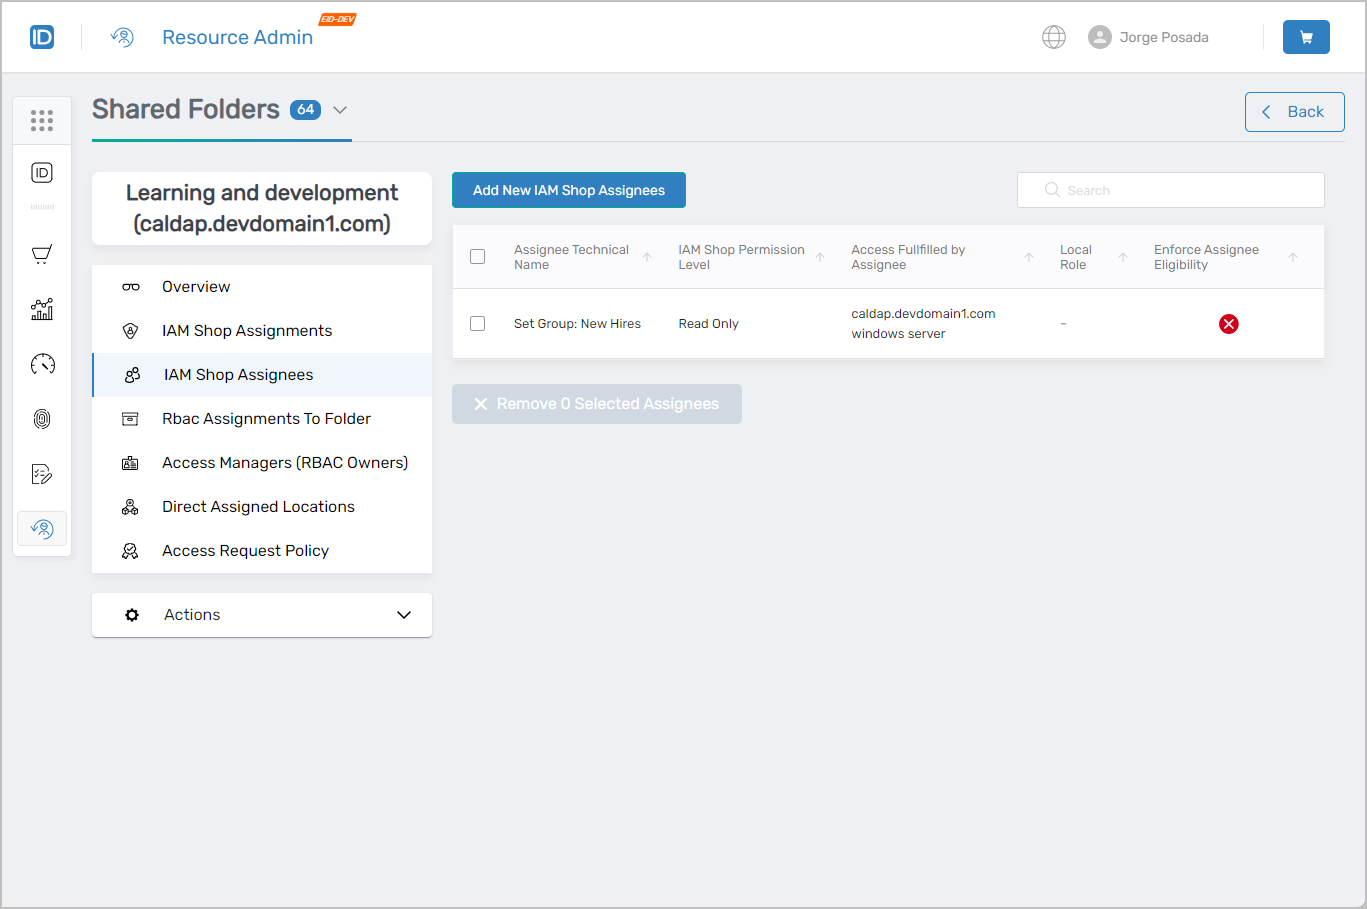Screen dimensions: 1367x909
Task: Check the Set Group: New Hires row checkbox
Action: click(477, 323)
